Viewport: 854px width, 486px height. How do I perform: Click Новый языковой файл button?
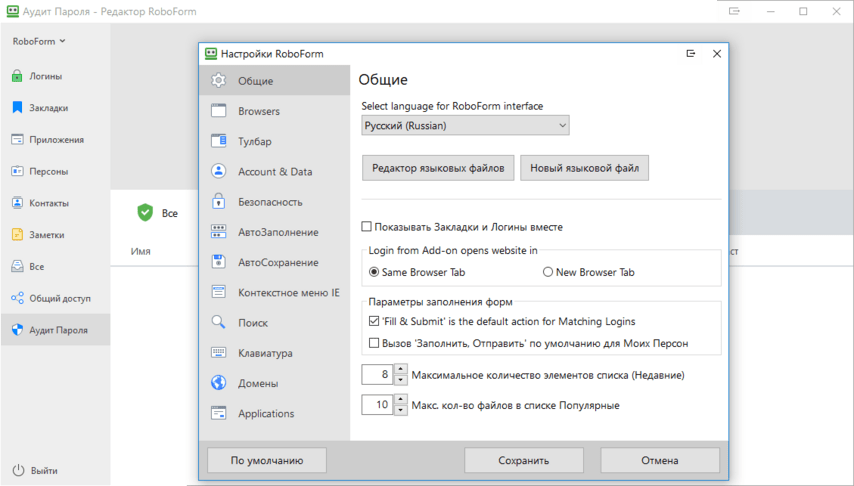pyautogui.click(x=584, y=168)
